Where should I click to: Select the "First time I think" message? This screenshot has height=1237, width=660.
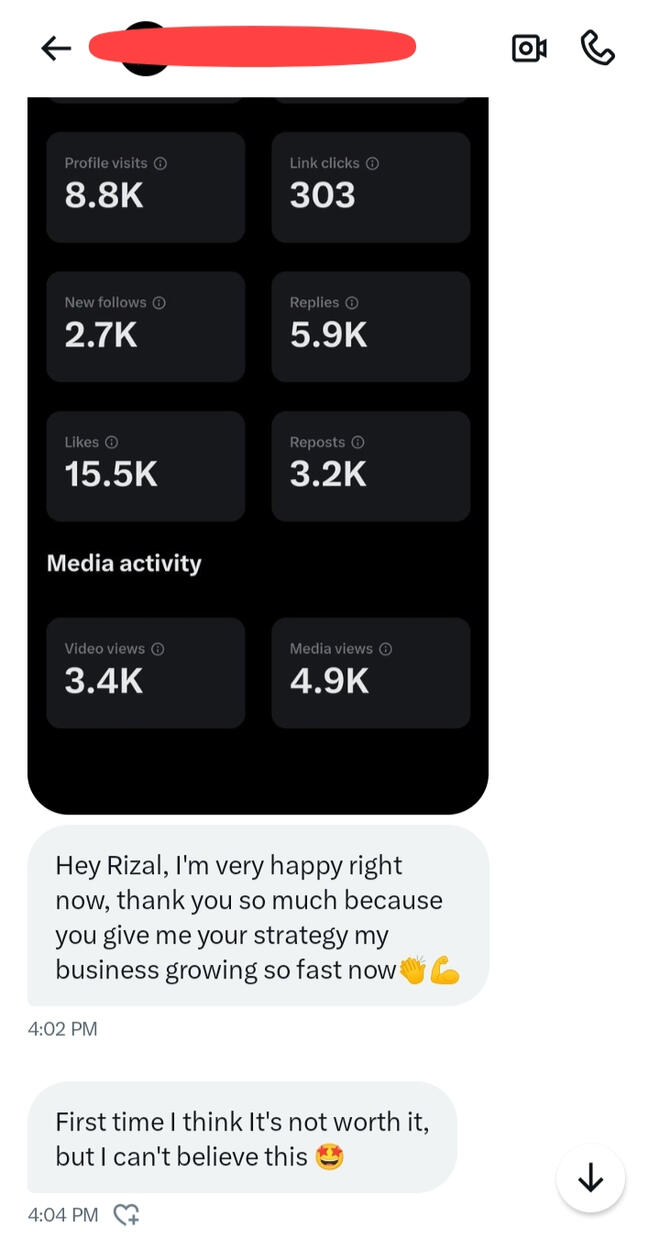pyautogui.click(x=242, y=1138)
